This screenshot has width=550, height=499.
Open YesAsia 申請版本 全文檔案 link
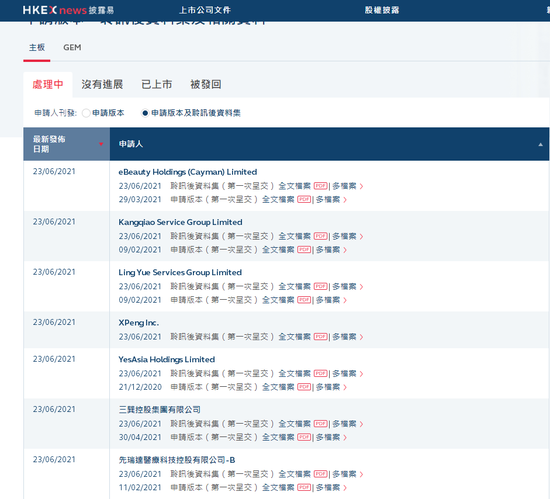coord(278,387)
